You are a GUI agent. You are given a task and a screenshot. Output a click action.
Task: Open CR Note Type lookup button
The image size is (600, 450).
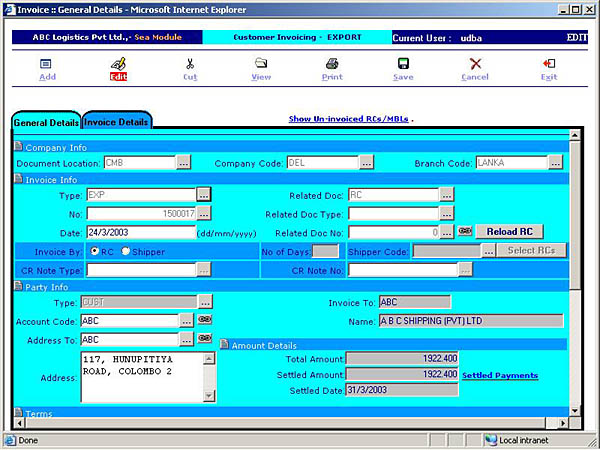point(204,270)
